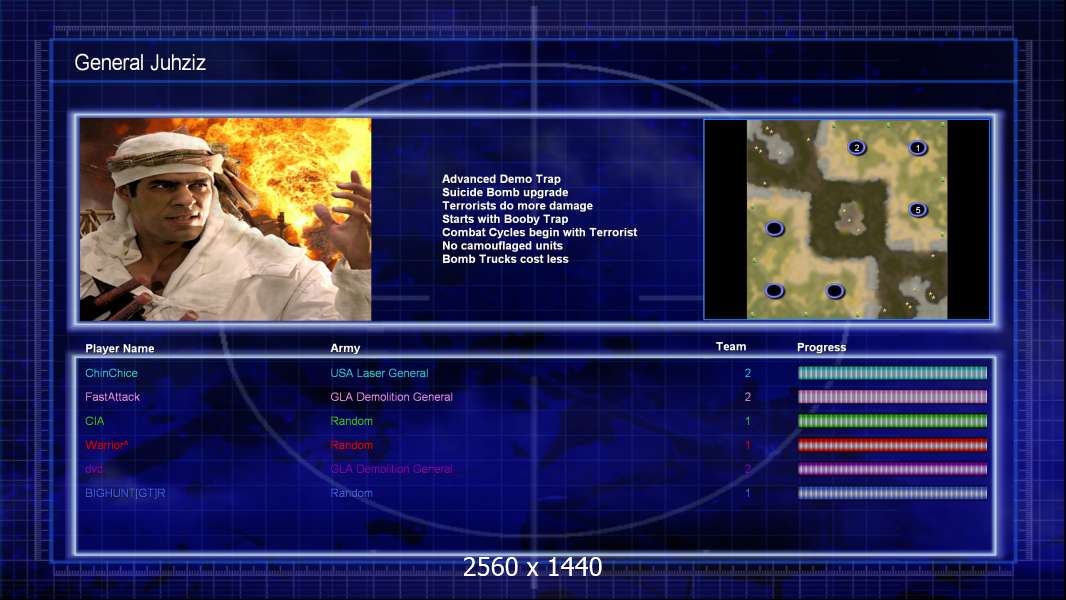Click start position marker 2 on the minimap
Screen dimensions: 1066x600
pyautogui.click(x=857, y=147)
